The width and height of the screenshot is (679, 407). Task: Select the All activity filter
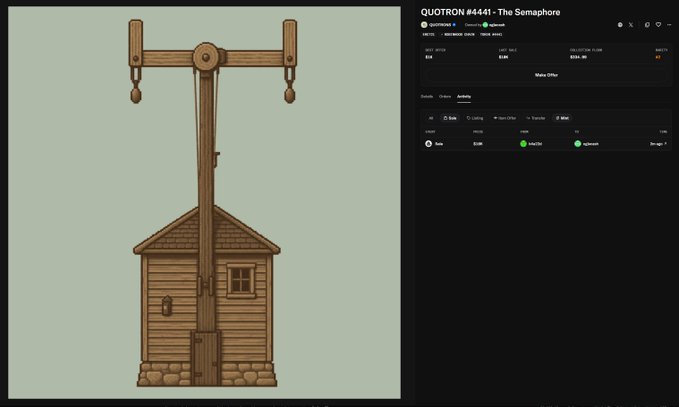click(x=431, y=118)
